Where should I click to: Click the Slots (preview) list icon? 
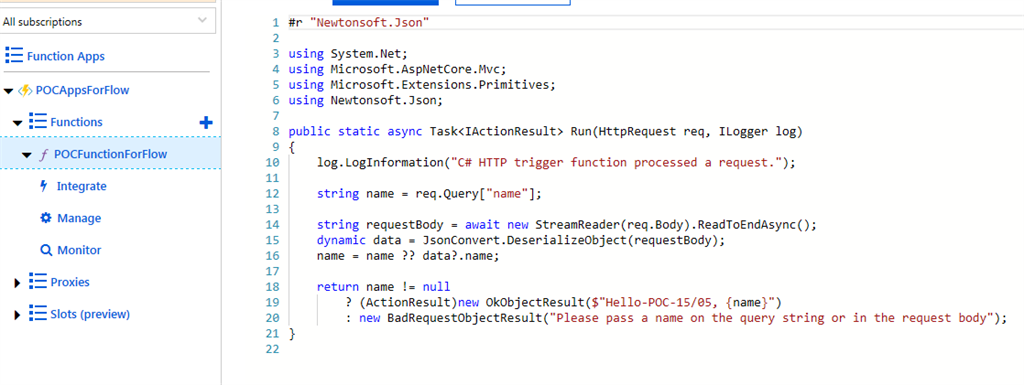pos(39,314)
